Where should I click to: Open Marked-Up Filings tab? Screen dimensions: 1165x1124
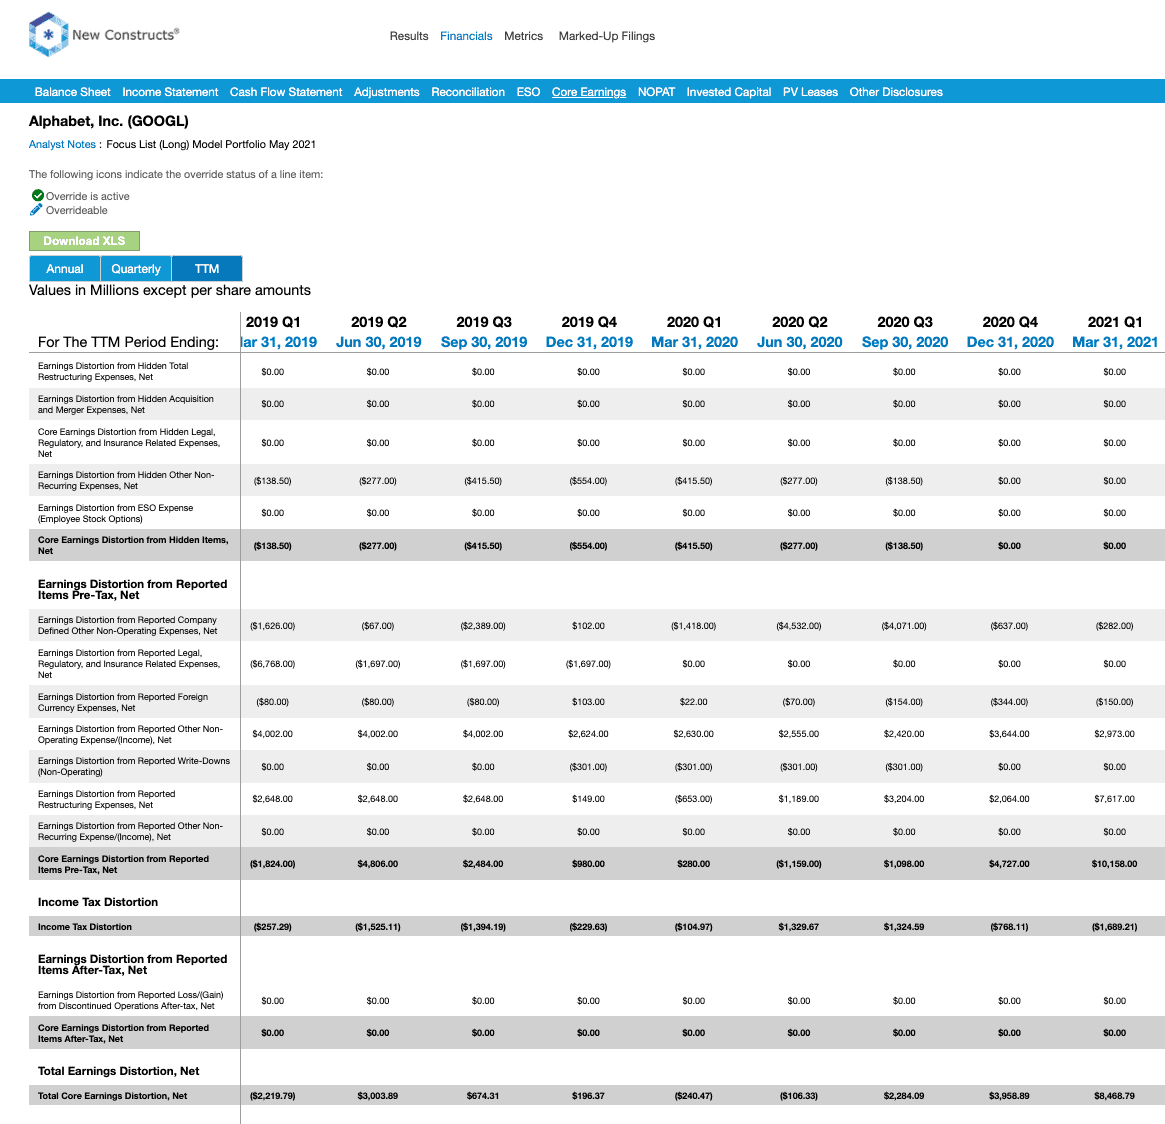point(606,36)
